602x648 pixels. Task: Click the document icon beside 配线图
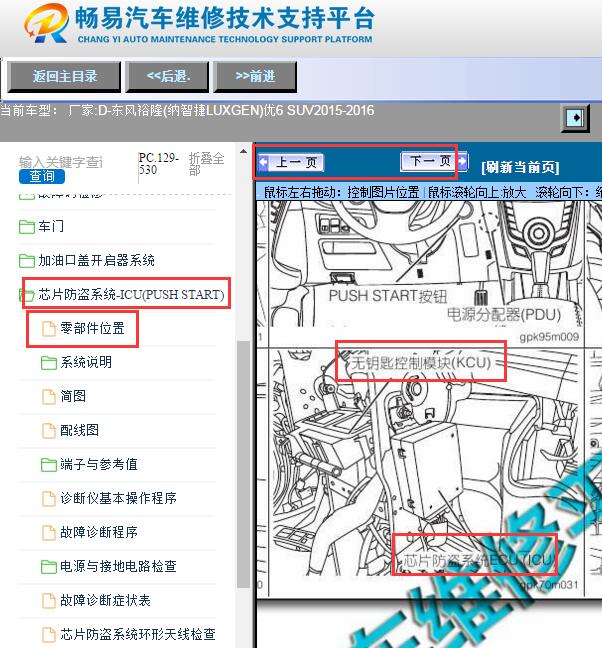click(49, 431)
